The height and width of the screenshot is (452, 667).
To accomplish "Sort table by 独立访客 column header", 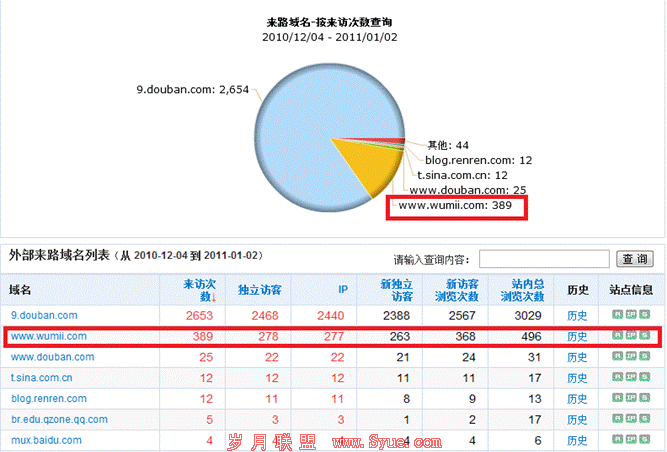I will (259, 290).
